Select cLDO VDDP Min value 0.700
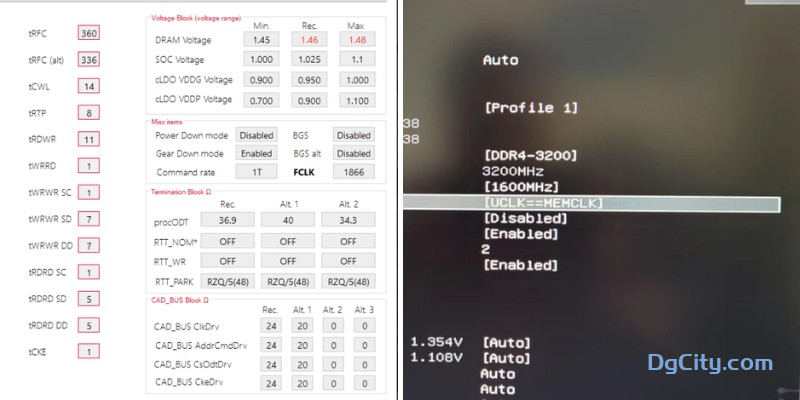 tap(261, 100)
